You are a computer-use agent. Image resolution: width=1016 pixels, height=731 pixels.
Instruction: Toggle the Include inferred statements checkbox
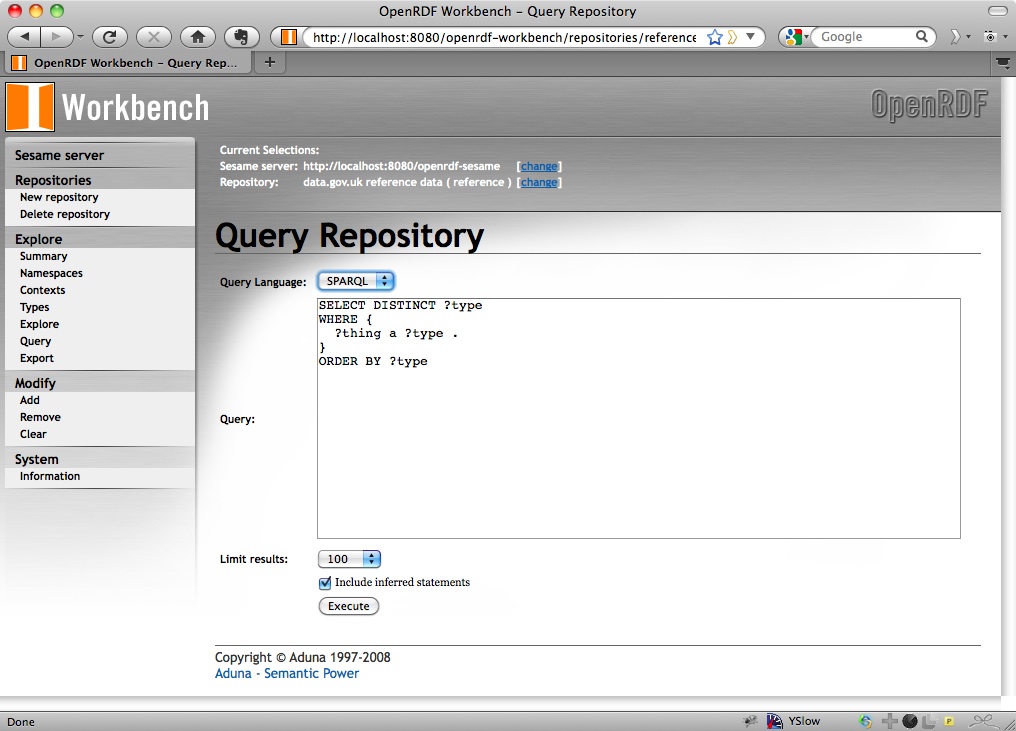(325, 583)
